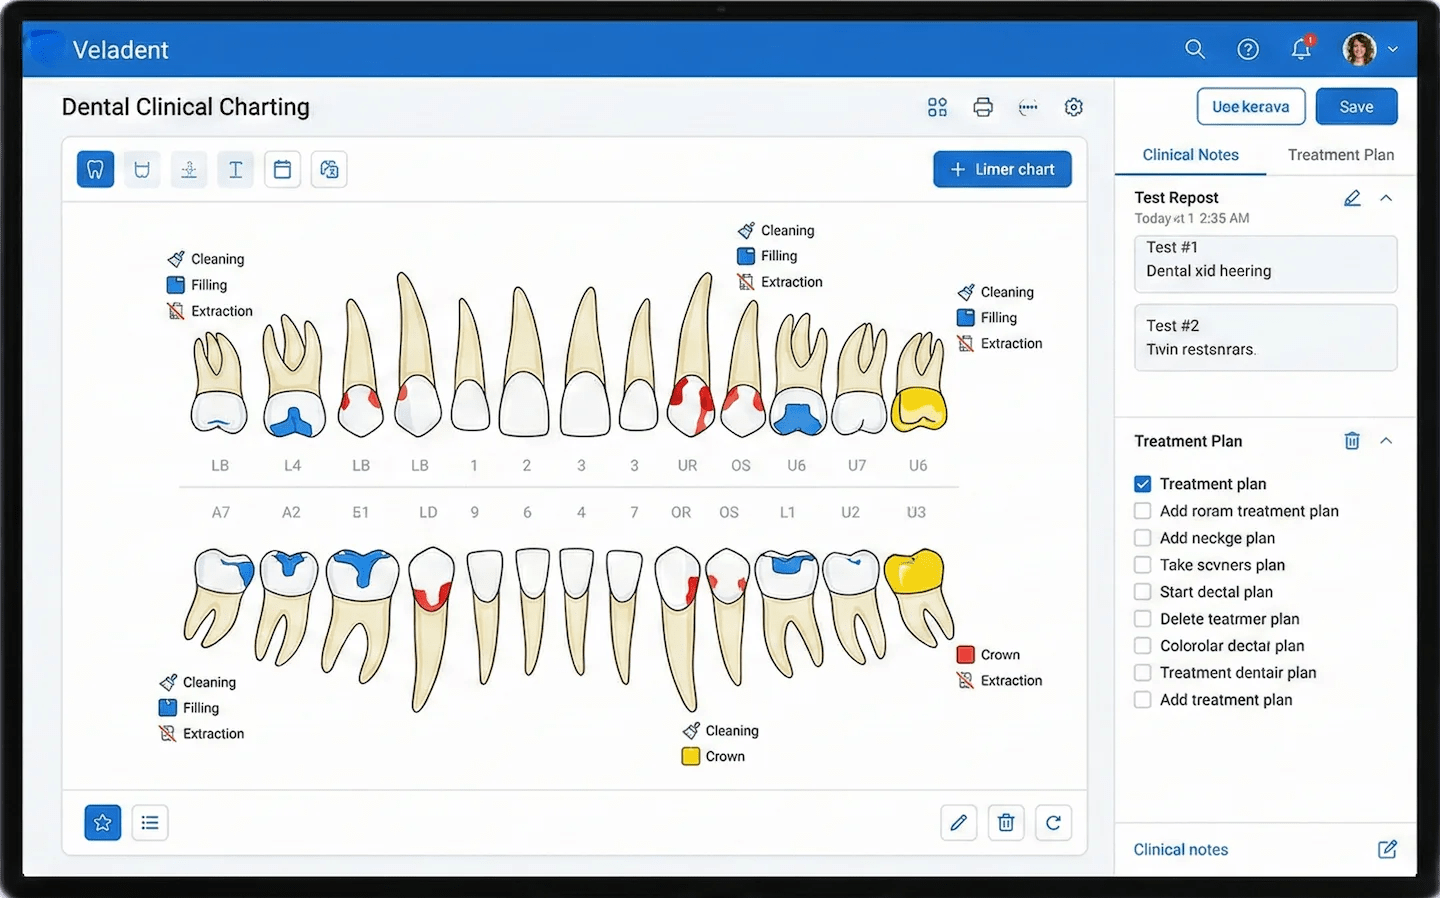Click the lower tooth label A7
This screenshot has height=898, width=1440.
[x=221, y=512]
